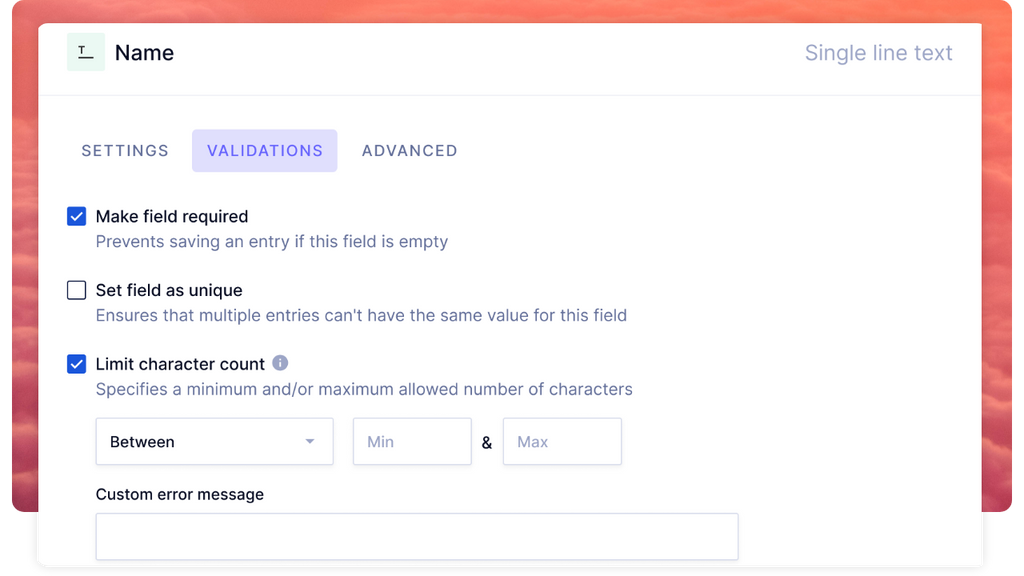
Task: Click the Name field title
Action: point(144,52)
